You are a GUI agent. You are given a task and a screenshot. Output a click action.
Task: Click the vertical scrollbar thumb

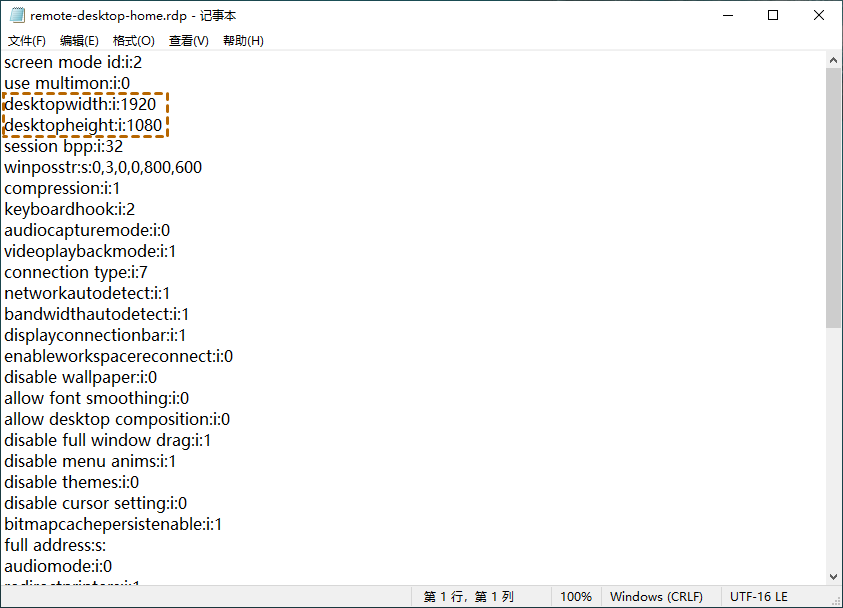(x=833, y=198)
